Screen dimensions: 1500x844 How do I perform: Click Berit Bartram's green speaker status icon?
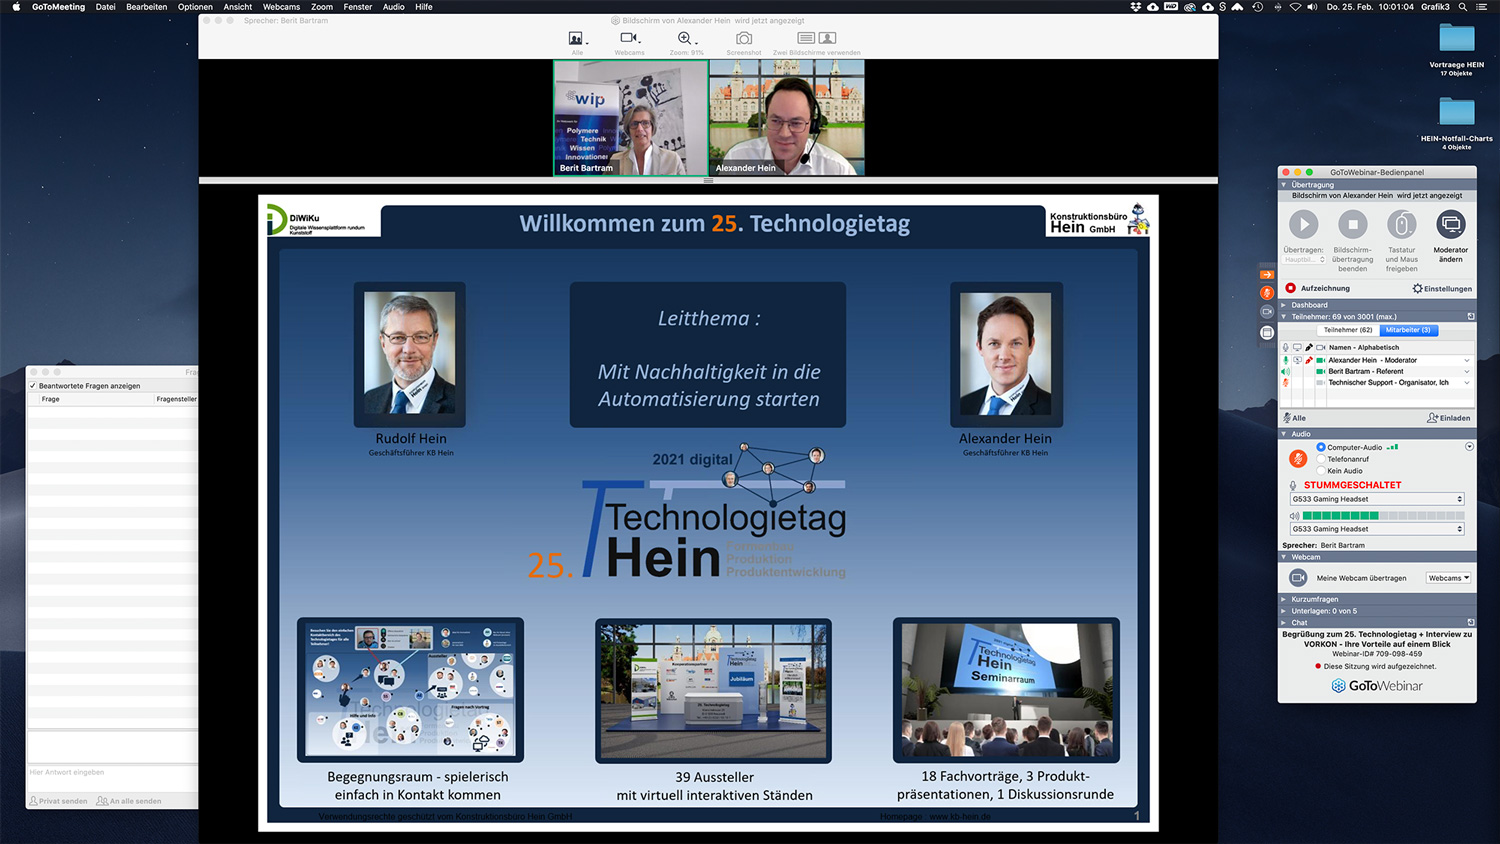(1286, 371)
